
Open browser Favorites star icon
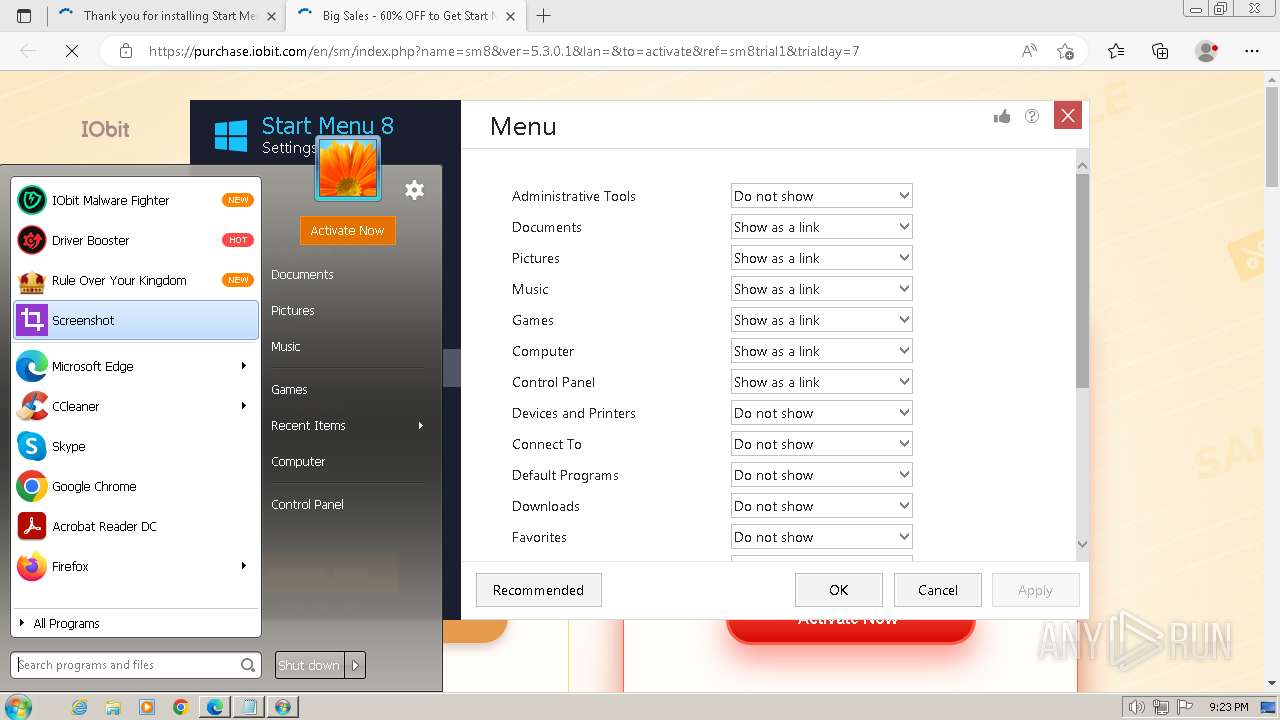[1116, 51]
